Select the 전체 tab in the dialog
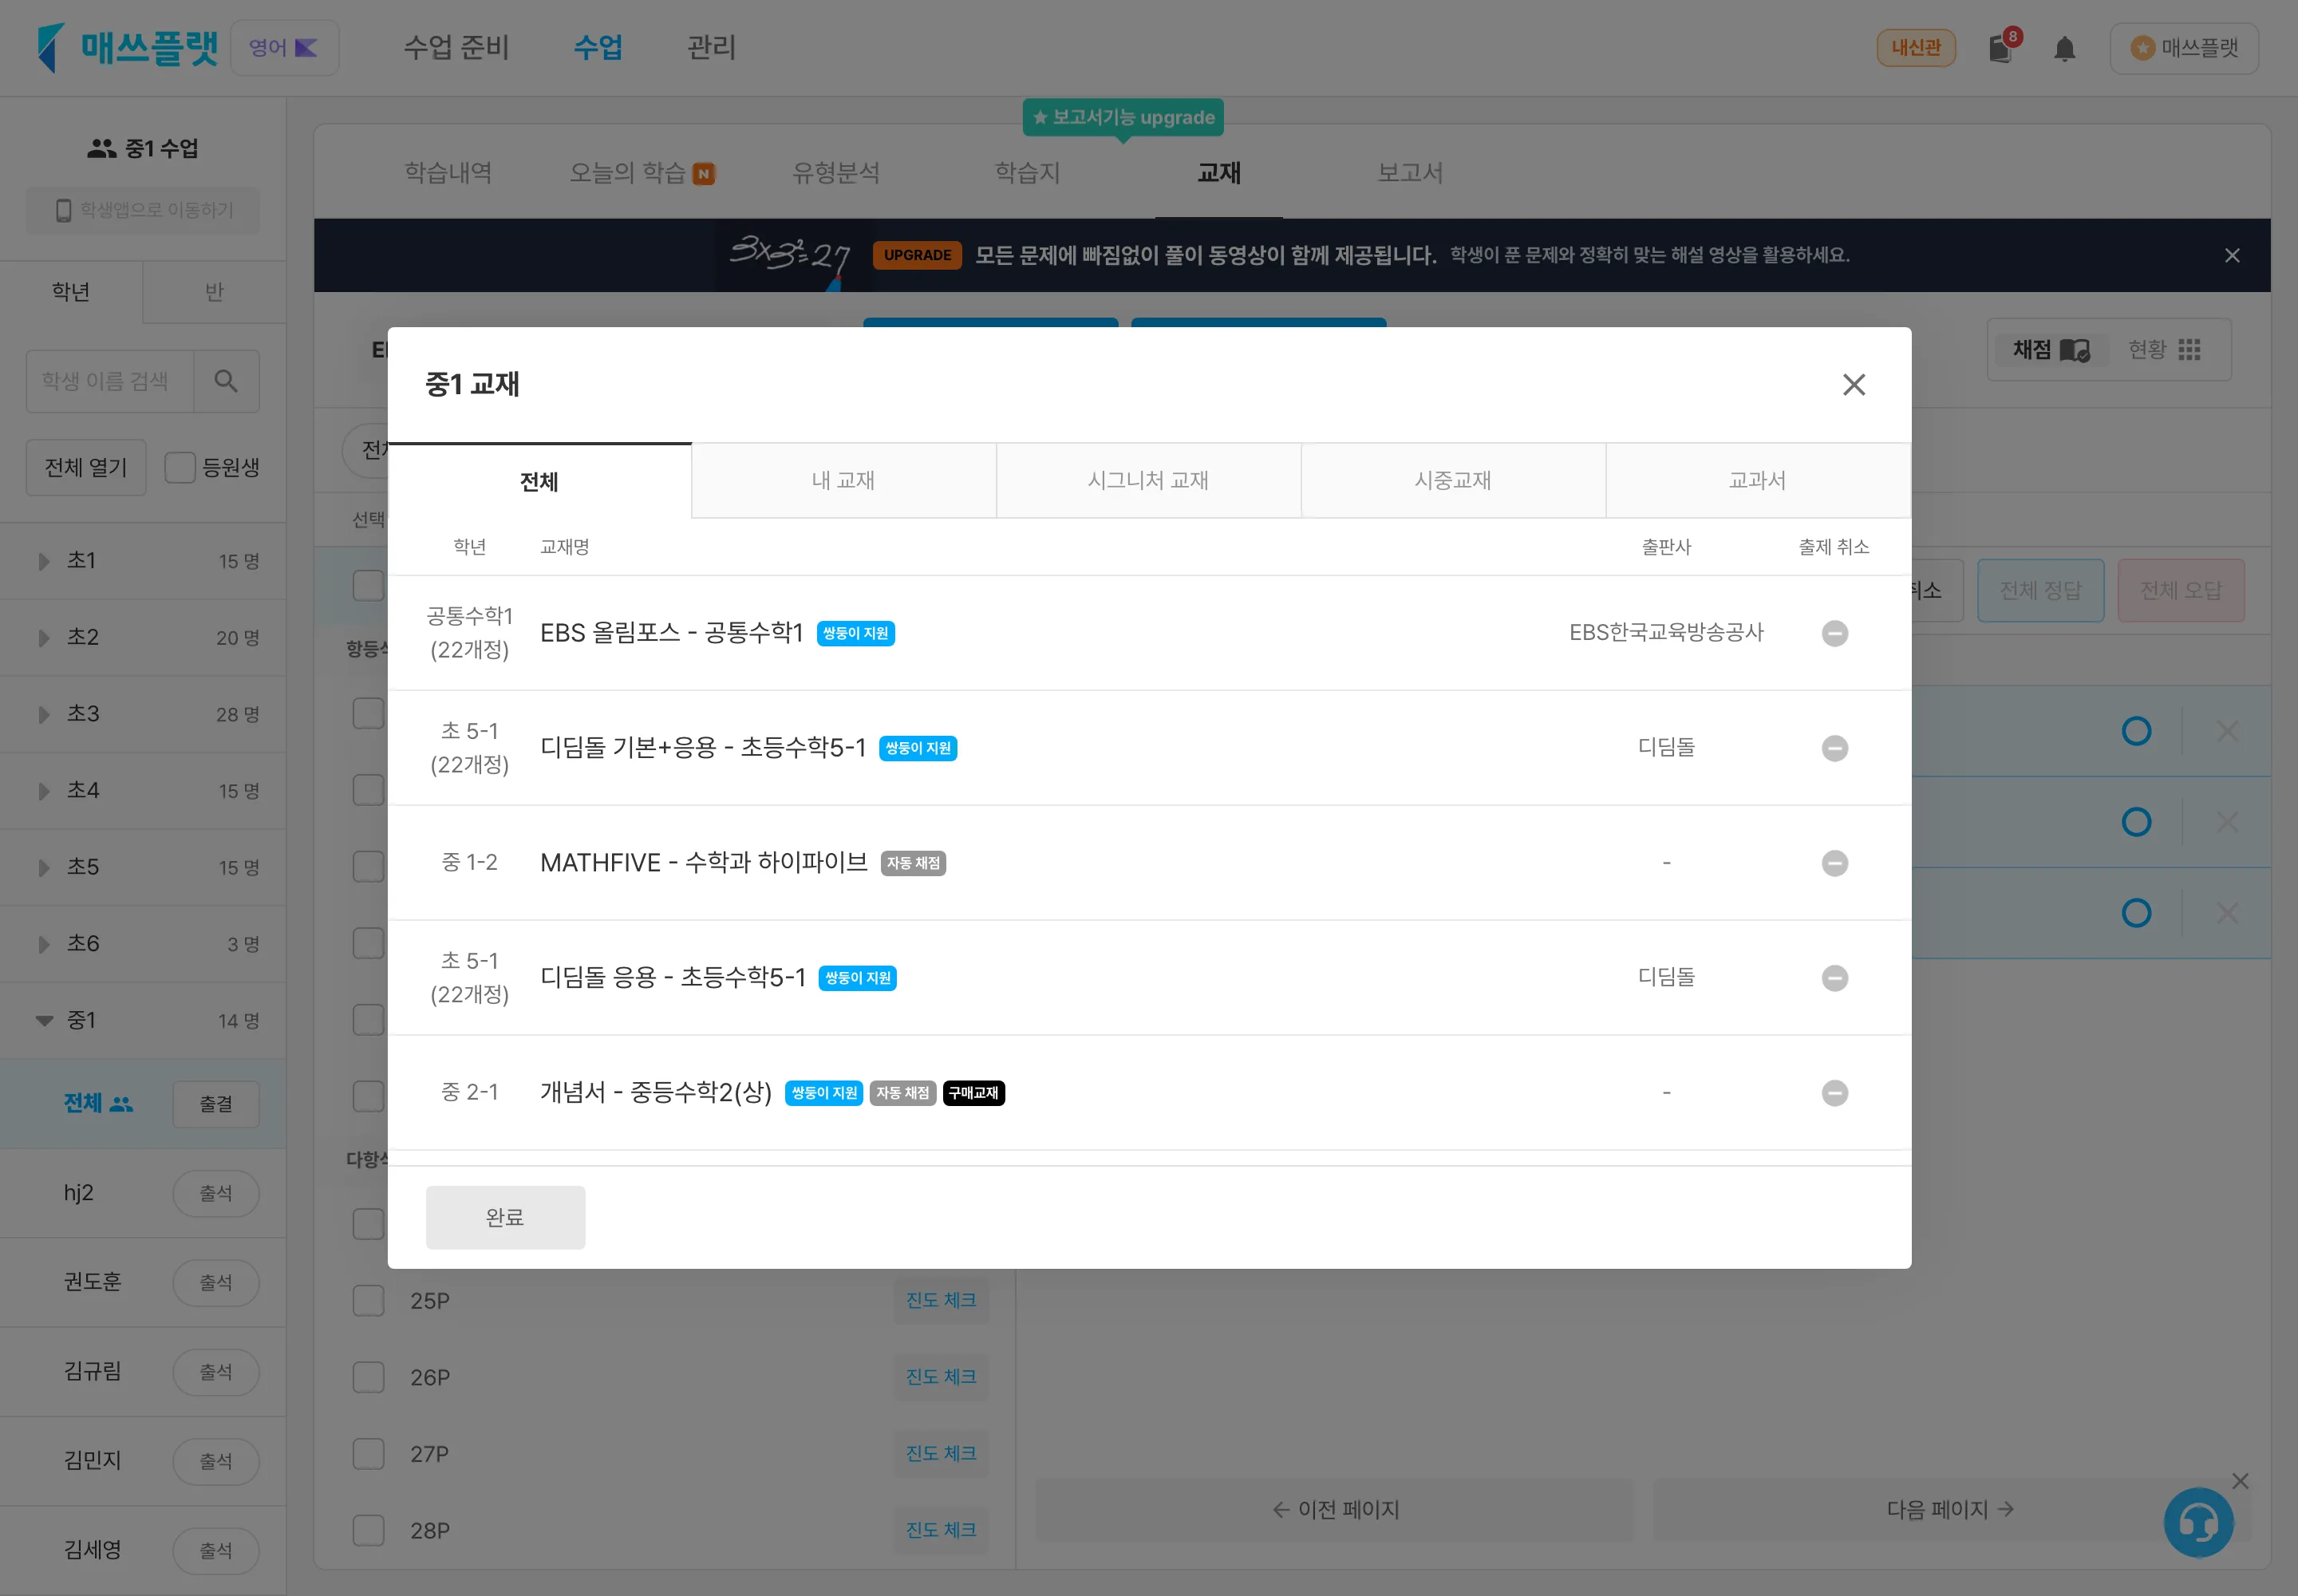Image resolution: width=2298 pixels, height=1596 pixels. tap(539, 481)
